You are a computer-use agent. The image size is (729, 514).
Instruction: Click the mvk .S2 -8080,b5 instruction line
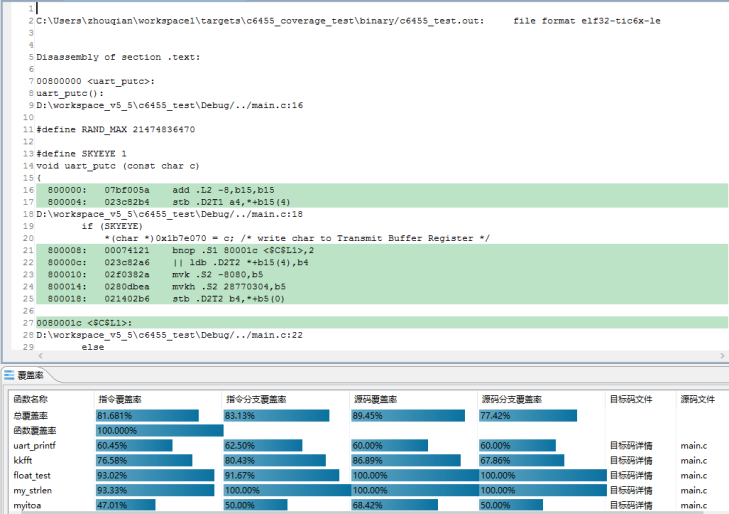point(218,275)
